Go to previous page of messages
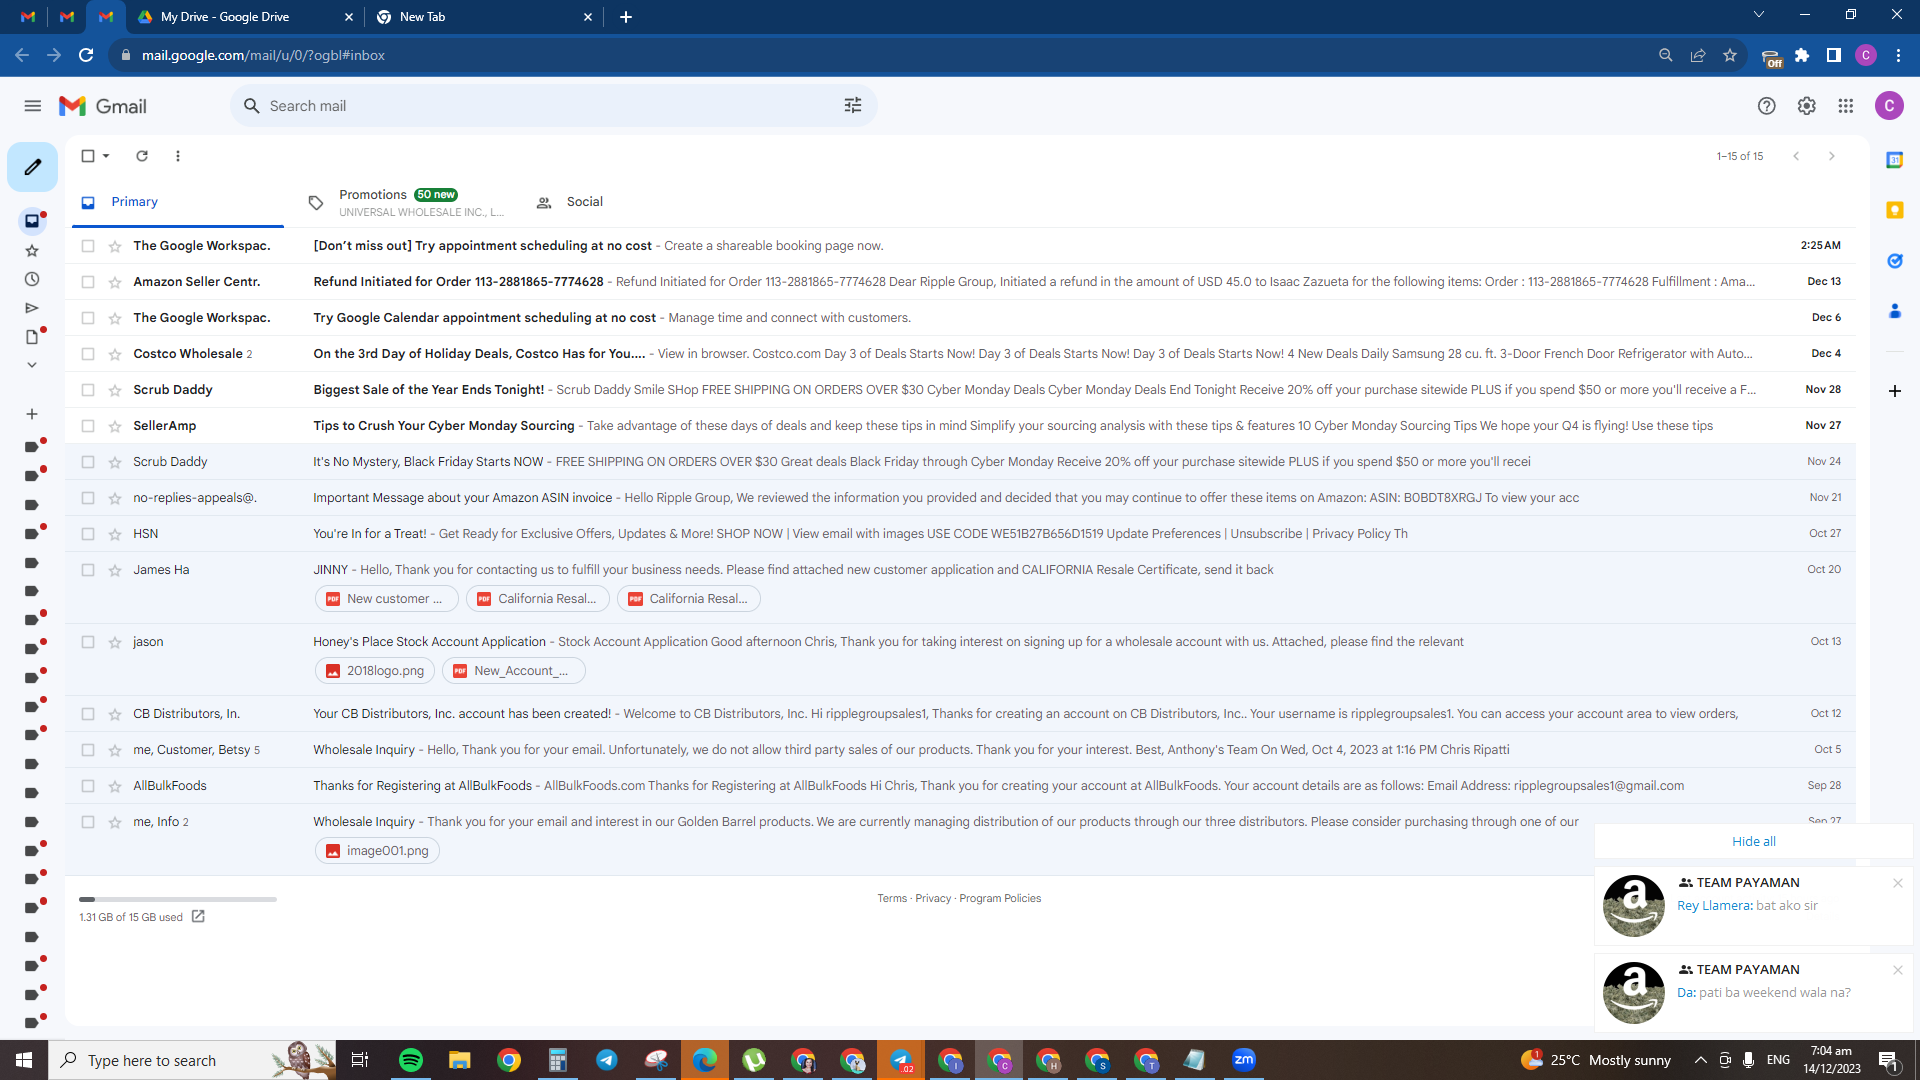Screen dimensions: 1920x1080 tap(1796, 156)
